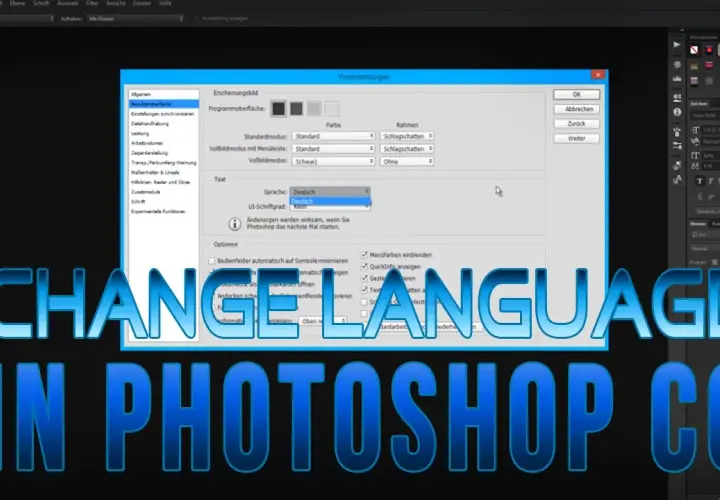This screenshot has height=500, width=720.
Task: Choose the lightest interface color swatch
Action: 332,109
